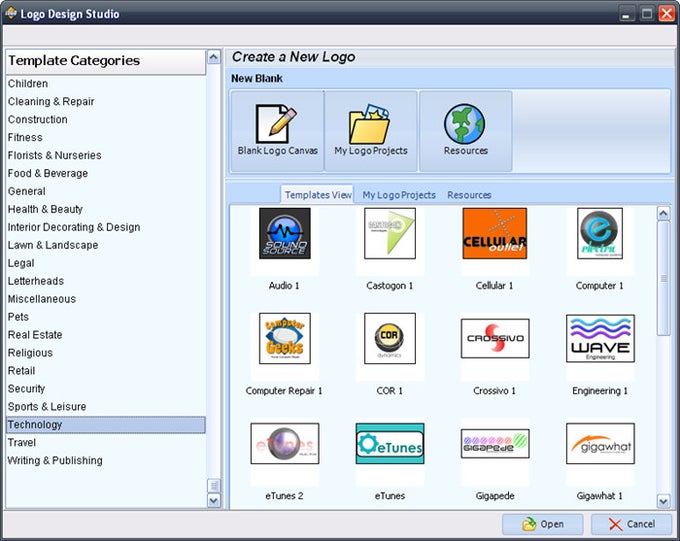Select the Castogon 1 template thumbnail
680x541 pixels.
tap(390, 233)
